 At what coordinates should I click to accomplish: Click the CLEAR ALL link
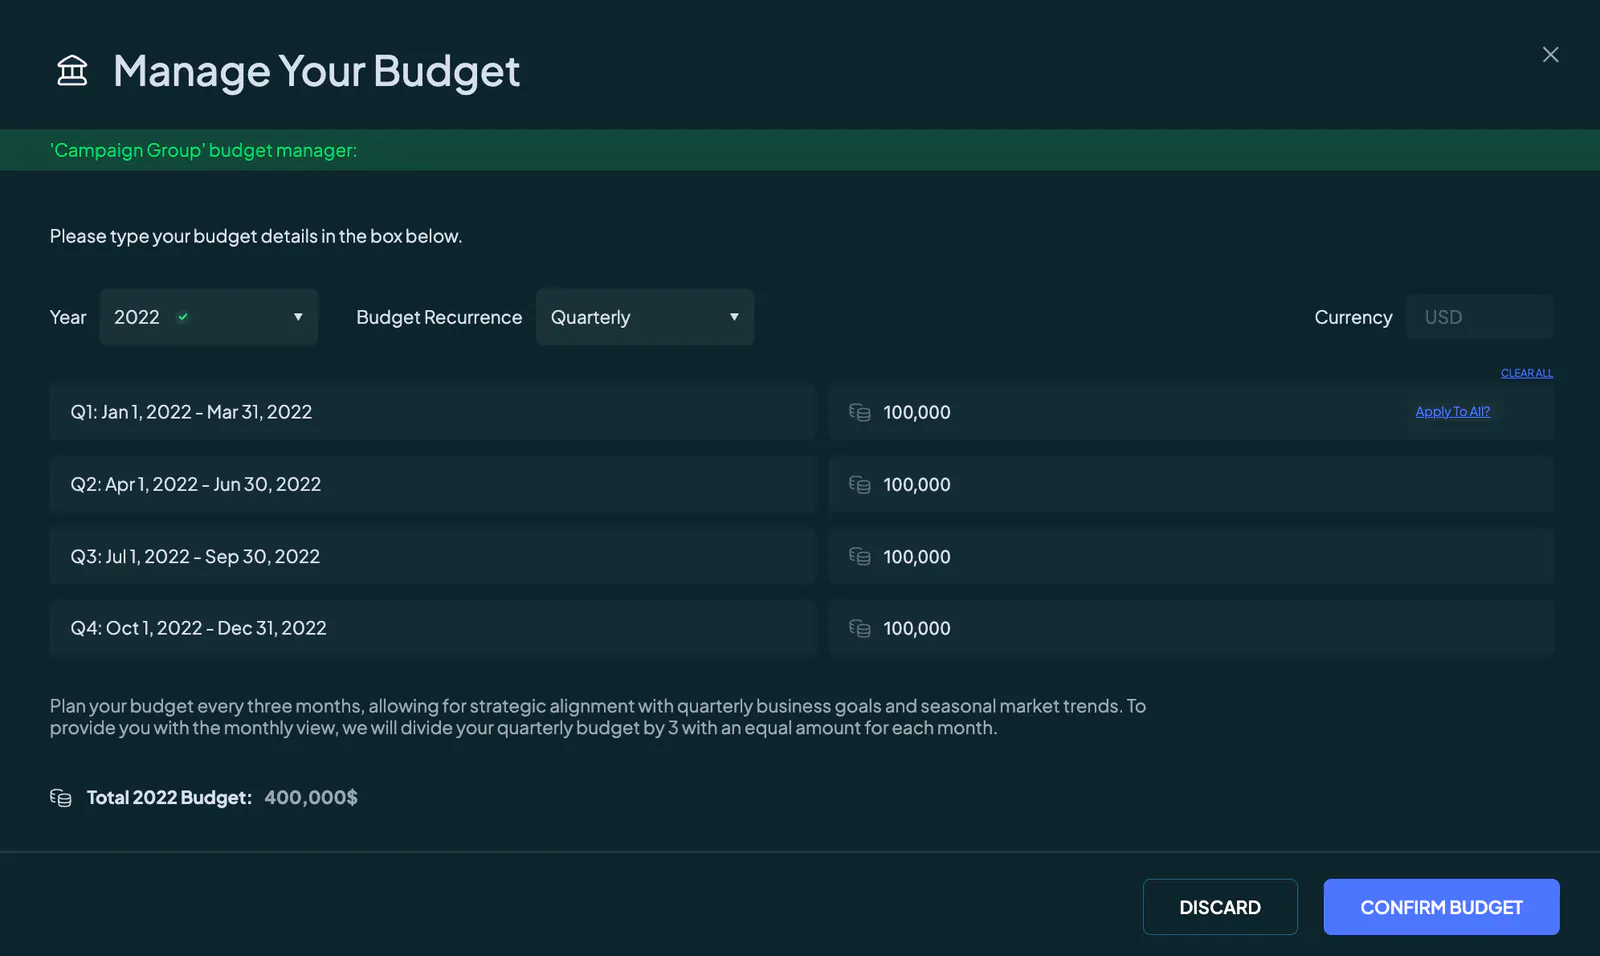(x=1526, y=373)
